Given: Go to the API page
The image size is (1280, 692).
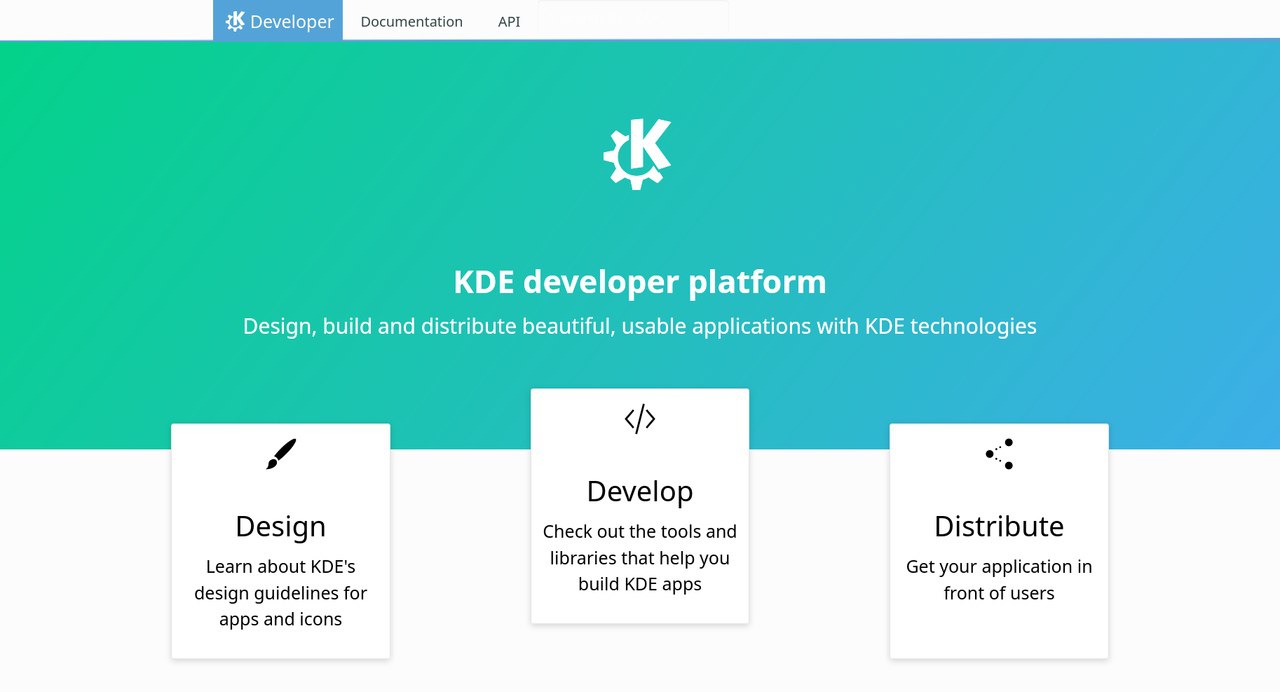Looking at the screenshot, I should pyautogui.click(x=509, y=21).
